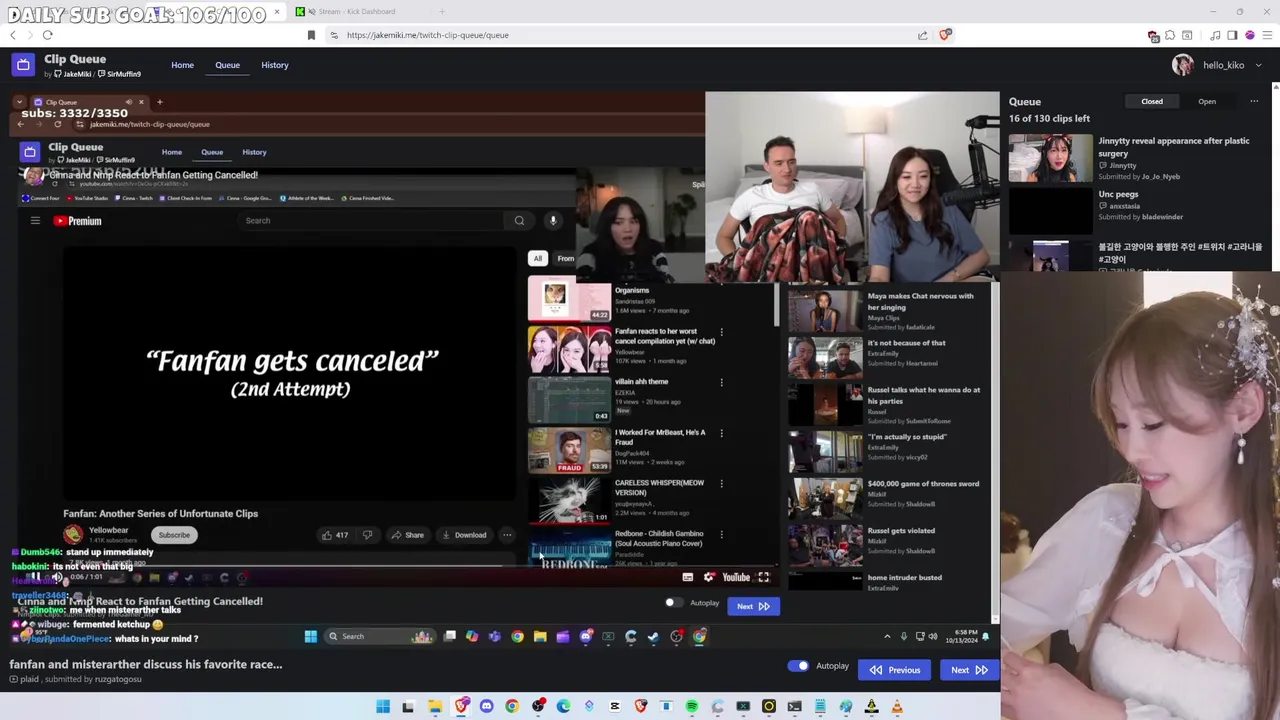Select the 'All' filter chip on YouTube
This screenshot has width=1280, height=720.
pyautogui.click(x=538, y=258)
